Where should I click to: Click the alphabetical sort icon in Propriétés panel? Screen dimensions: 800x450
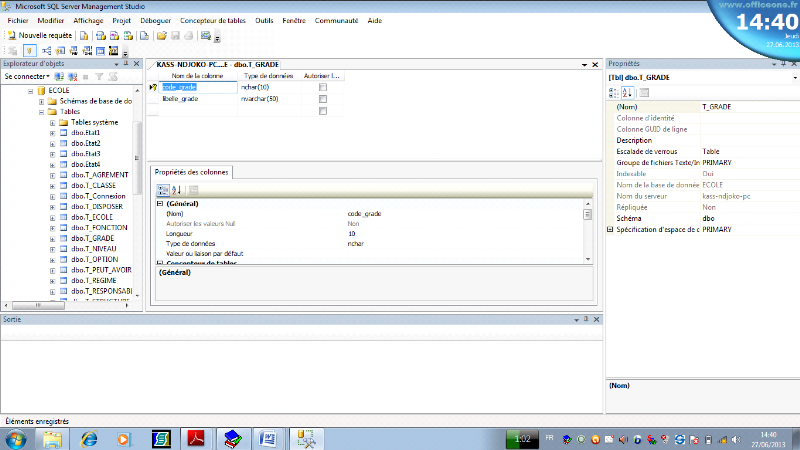point(628,93)
